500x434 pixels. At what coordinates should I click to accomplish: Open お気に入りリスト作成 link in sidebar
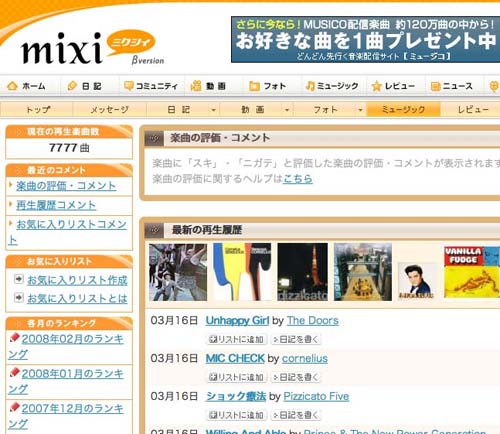click(x=77, y=280)
